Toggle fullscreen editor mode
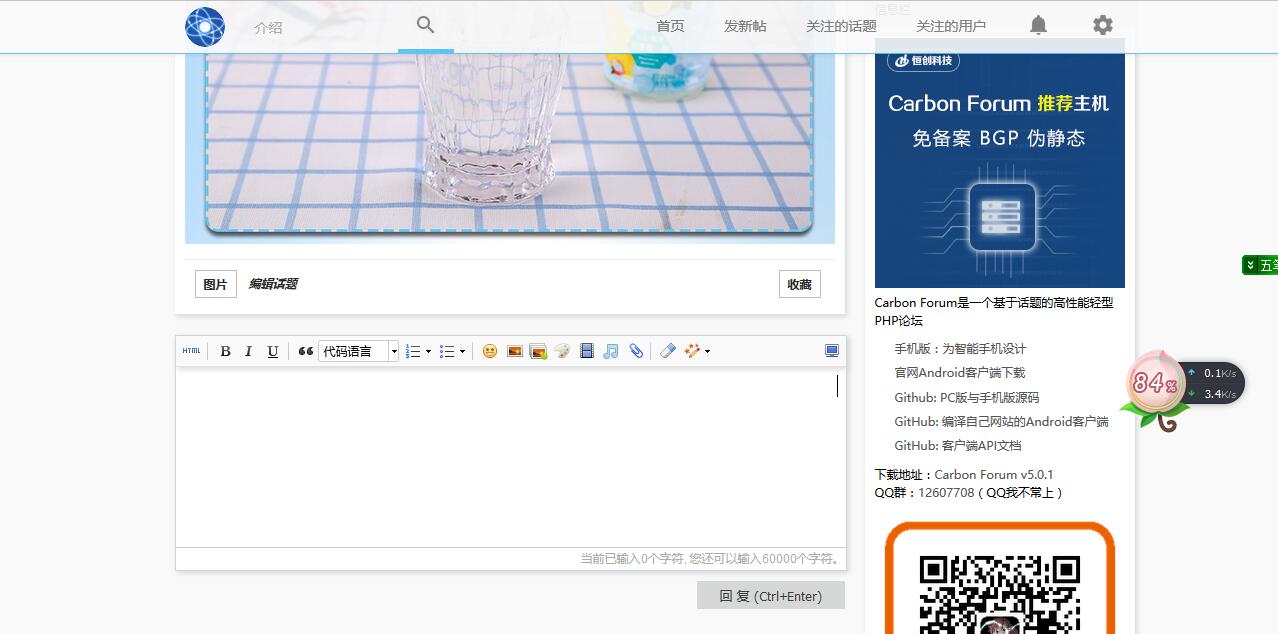 click(x=832, y=351)
